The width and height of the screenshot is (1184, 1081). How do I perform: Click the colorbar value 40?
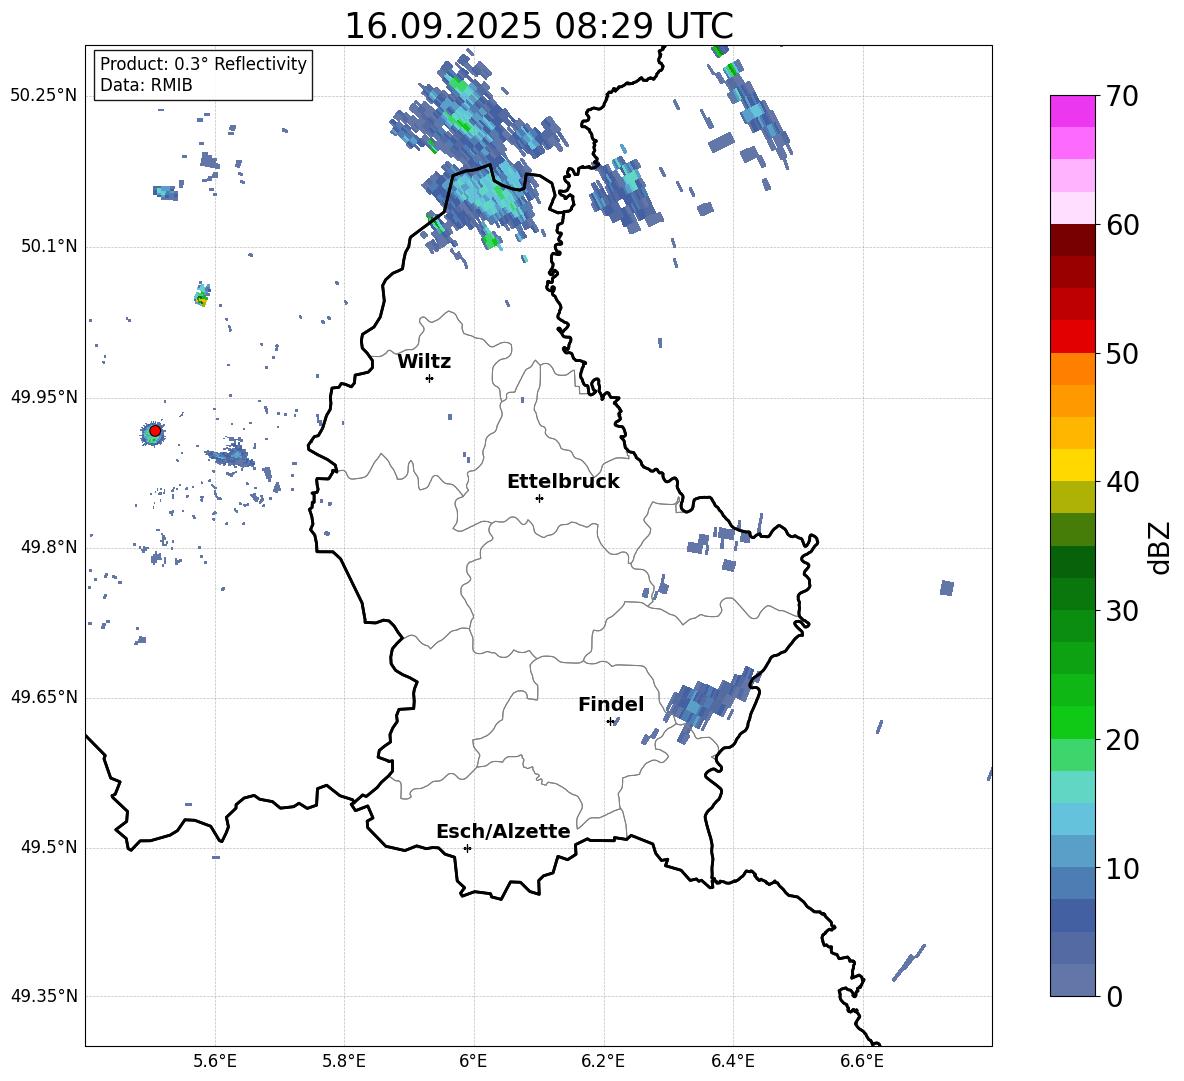[1123, 482]
